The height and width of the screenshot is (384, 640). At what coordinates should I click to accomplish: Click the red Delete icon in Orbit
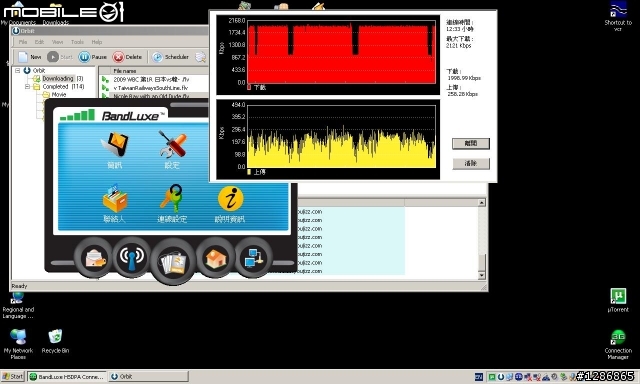[x=118, y=57]
